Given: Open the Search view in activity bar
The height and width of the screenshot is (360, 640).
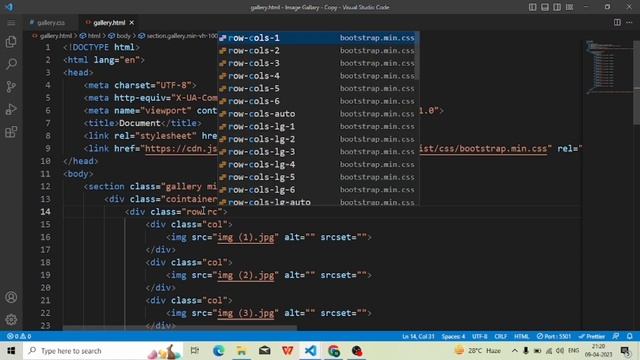Looking at the screenshot, I should click(x=11, y=64).
